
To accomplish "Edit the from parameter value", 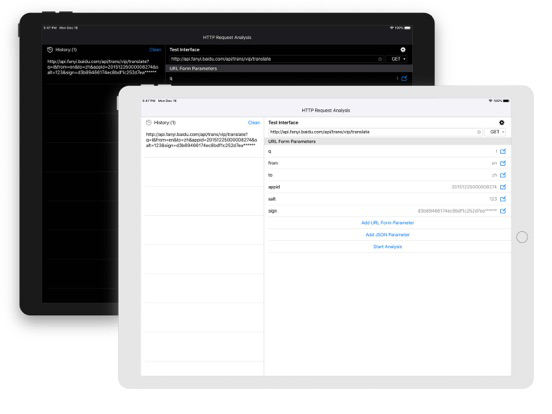I will (x=503, y=163).
